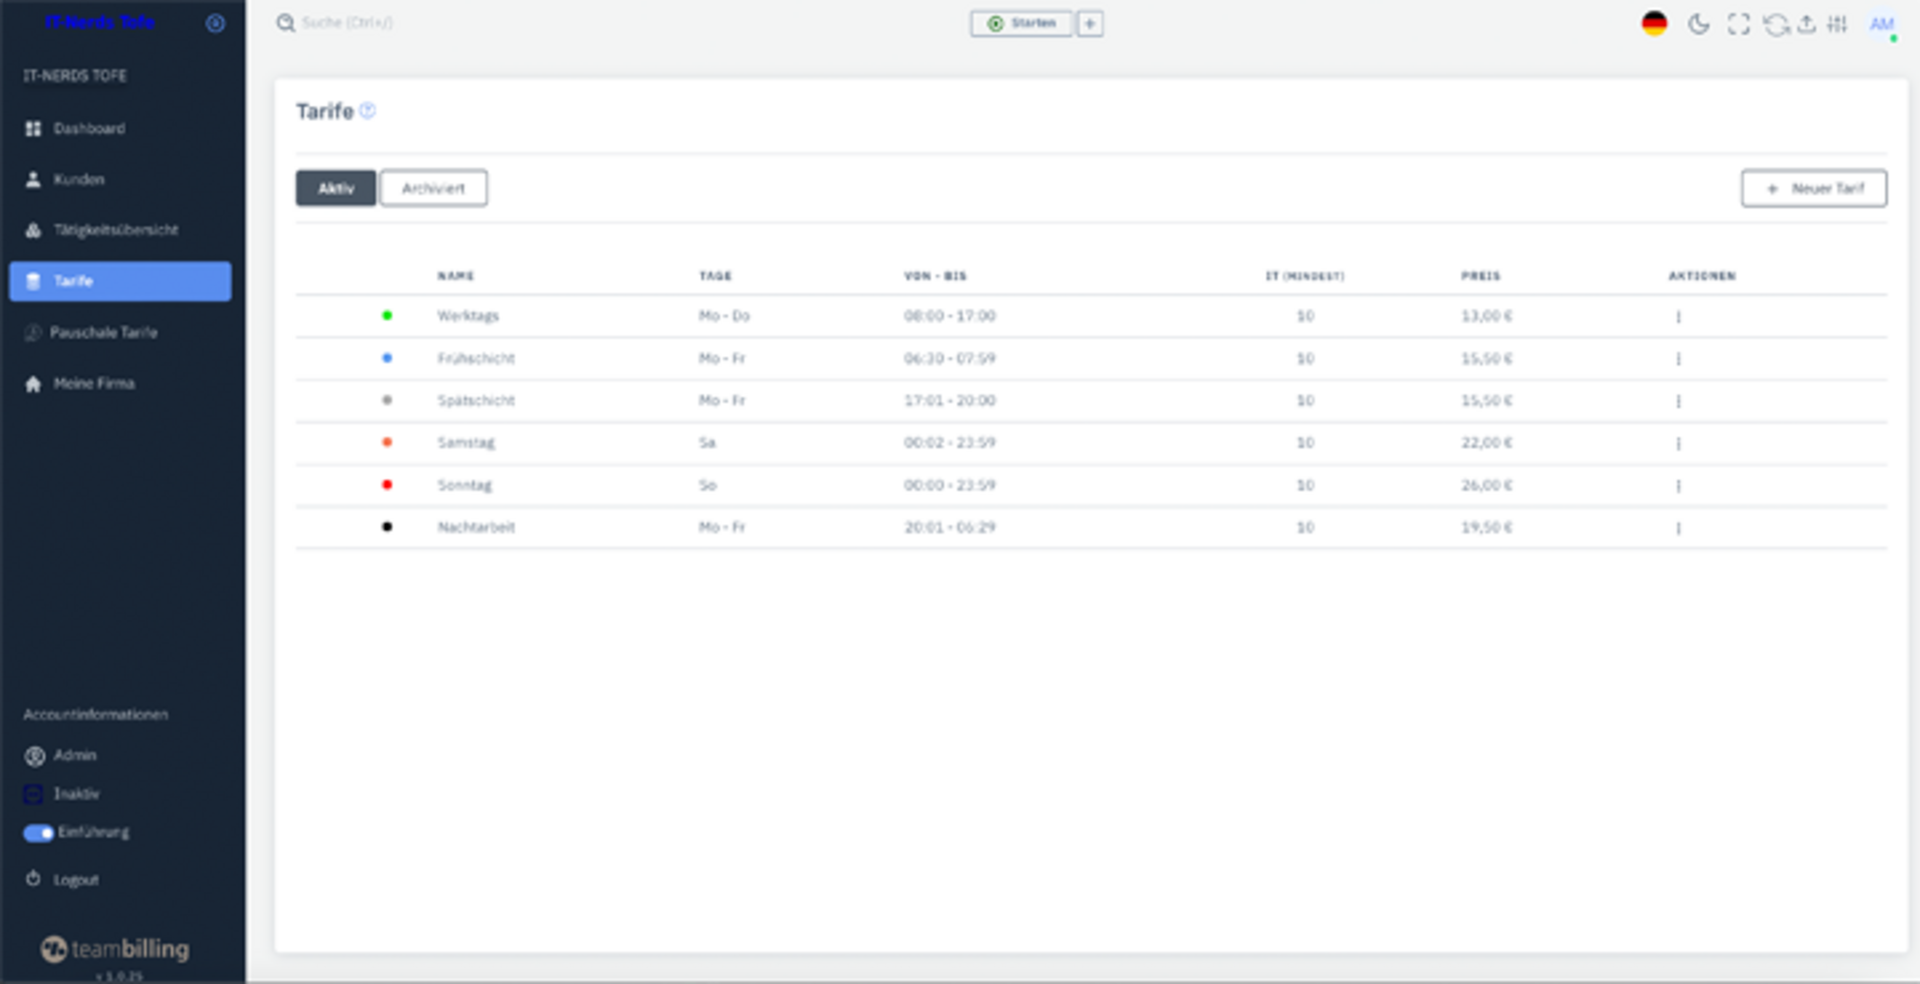Click the refresh sync icon
Viewport: 1920px width, 984px height.
pos(1775,24)
